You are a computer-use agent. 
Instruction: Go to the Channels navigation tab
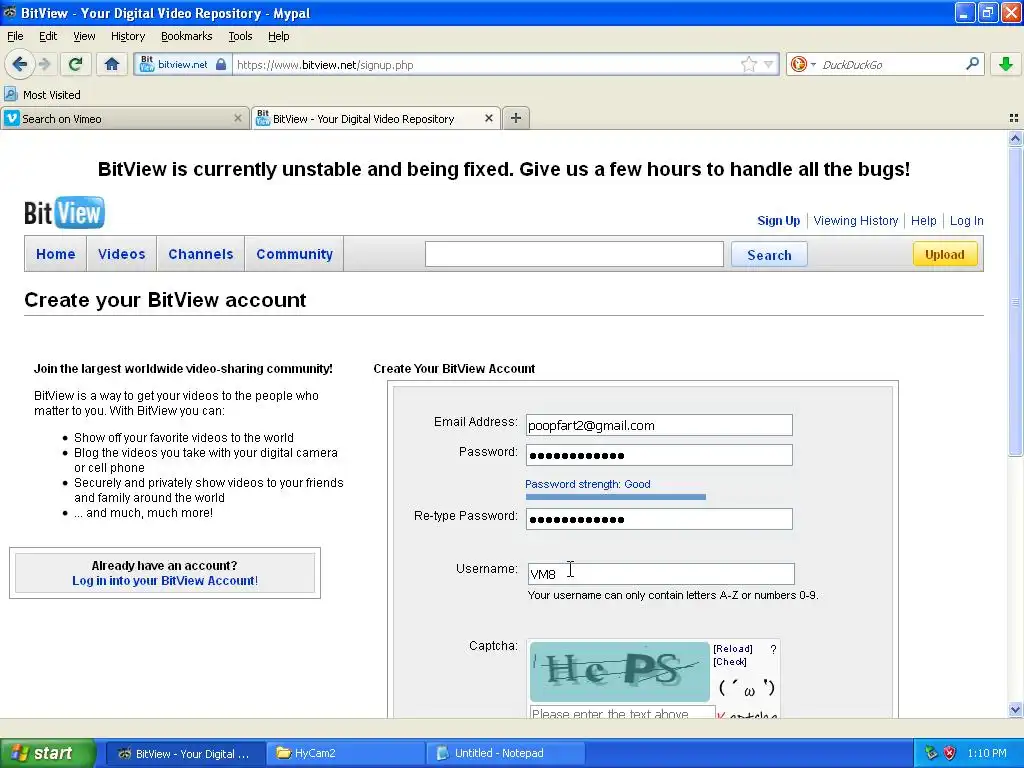(200, 254)
